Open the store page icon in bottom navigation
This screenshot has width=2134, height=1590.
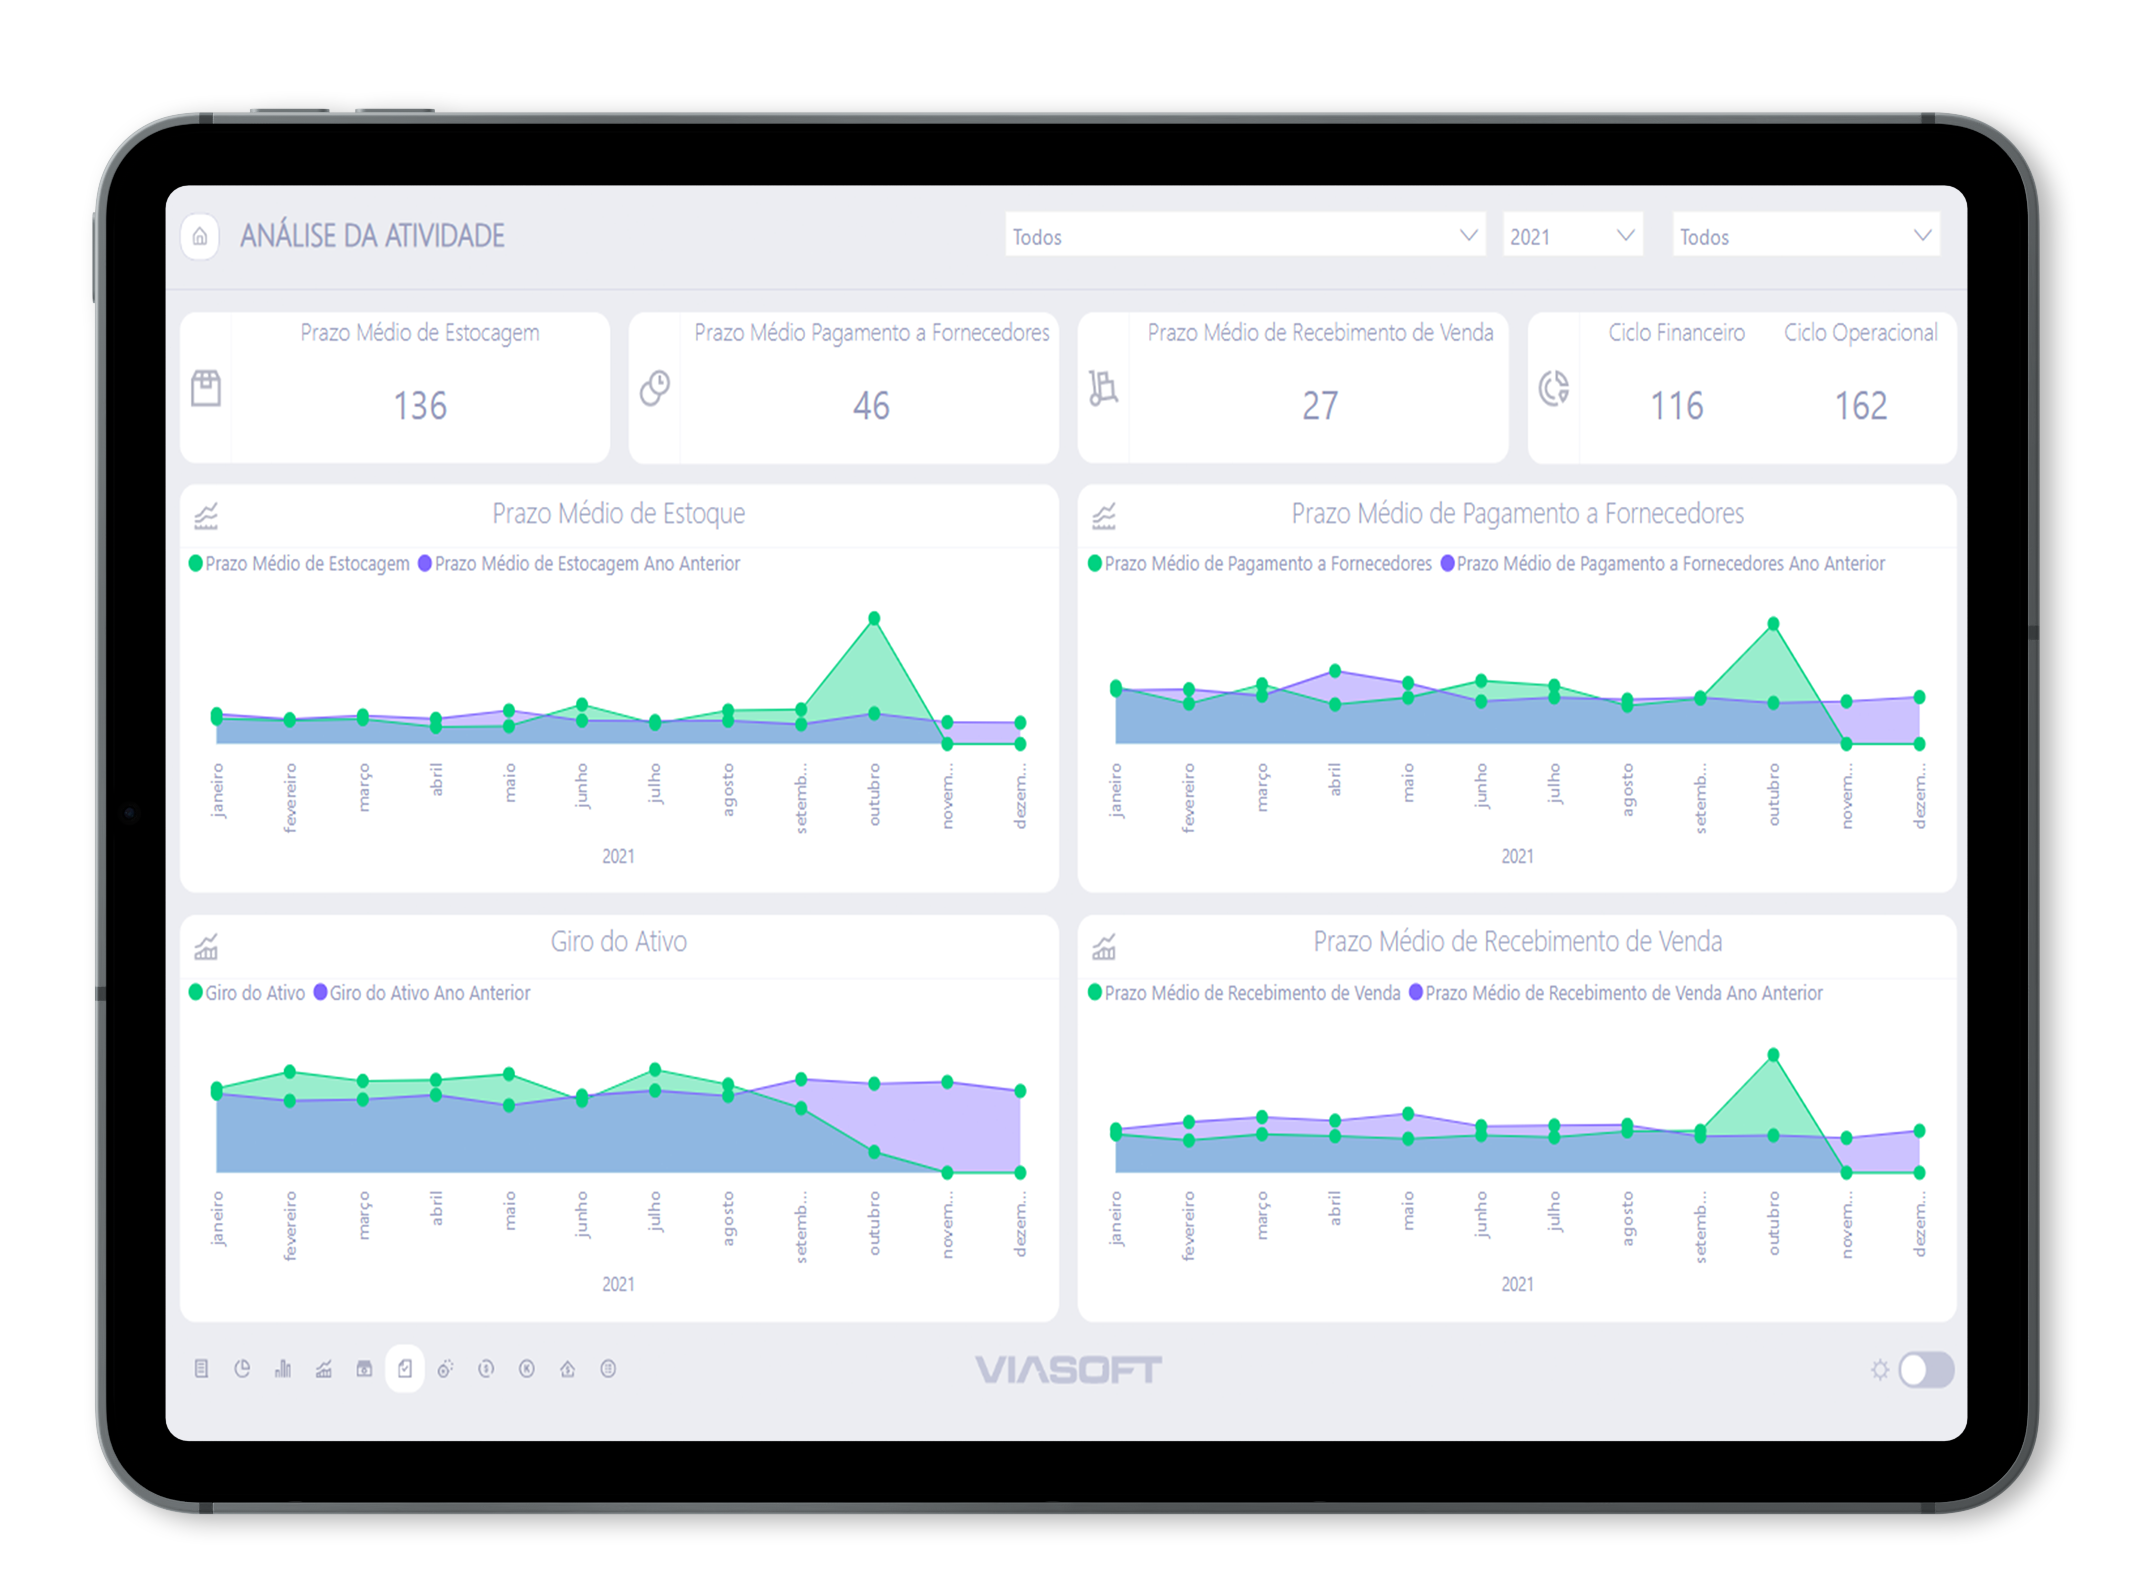click(x=364, y=1369)
